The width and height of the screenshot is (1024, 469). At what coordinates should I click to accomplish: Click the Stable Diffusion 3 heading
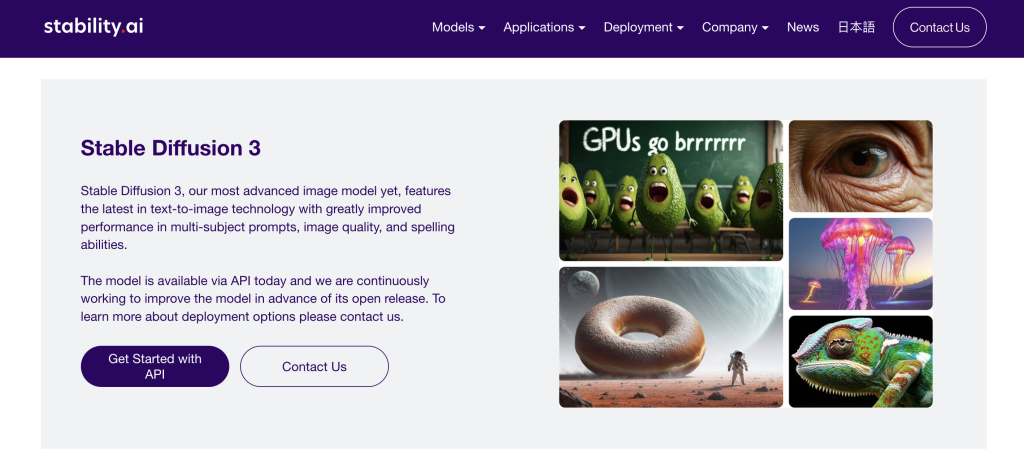coord(170,148)
